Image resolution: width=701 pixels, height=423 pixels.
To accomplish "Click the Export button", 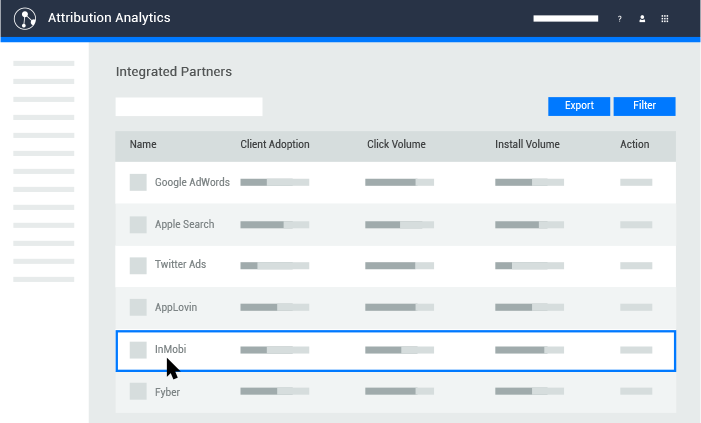I will click(579, 106).
